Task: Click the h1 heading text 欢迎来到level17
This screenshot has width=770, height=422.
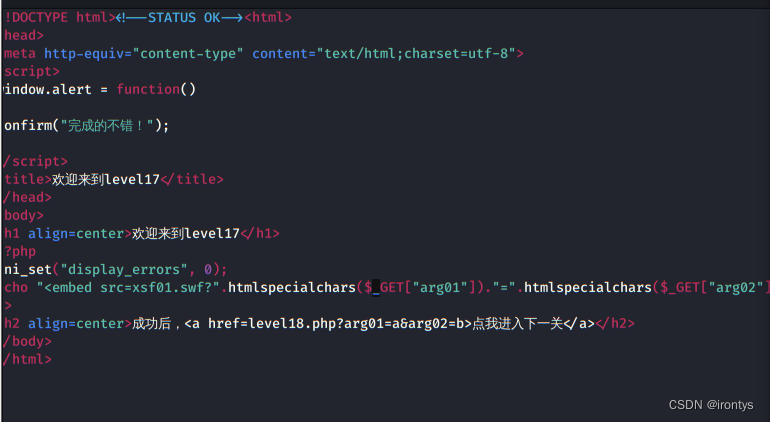Action: [186, 233]
